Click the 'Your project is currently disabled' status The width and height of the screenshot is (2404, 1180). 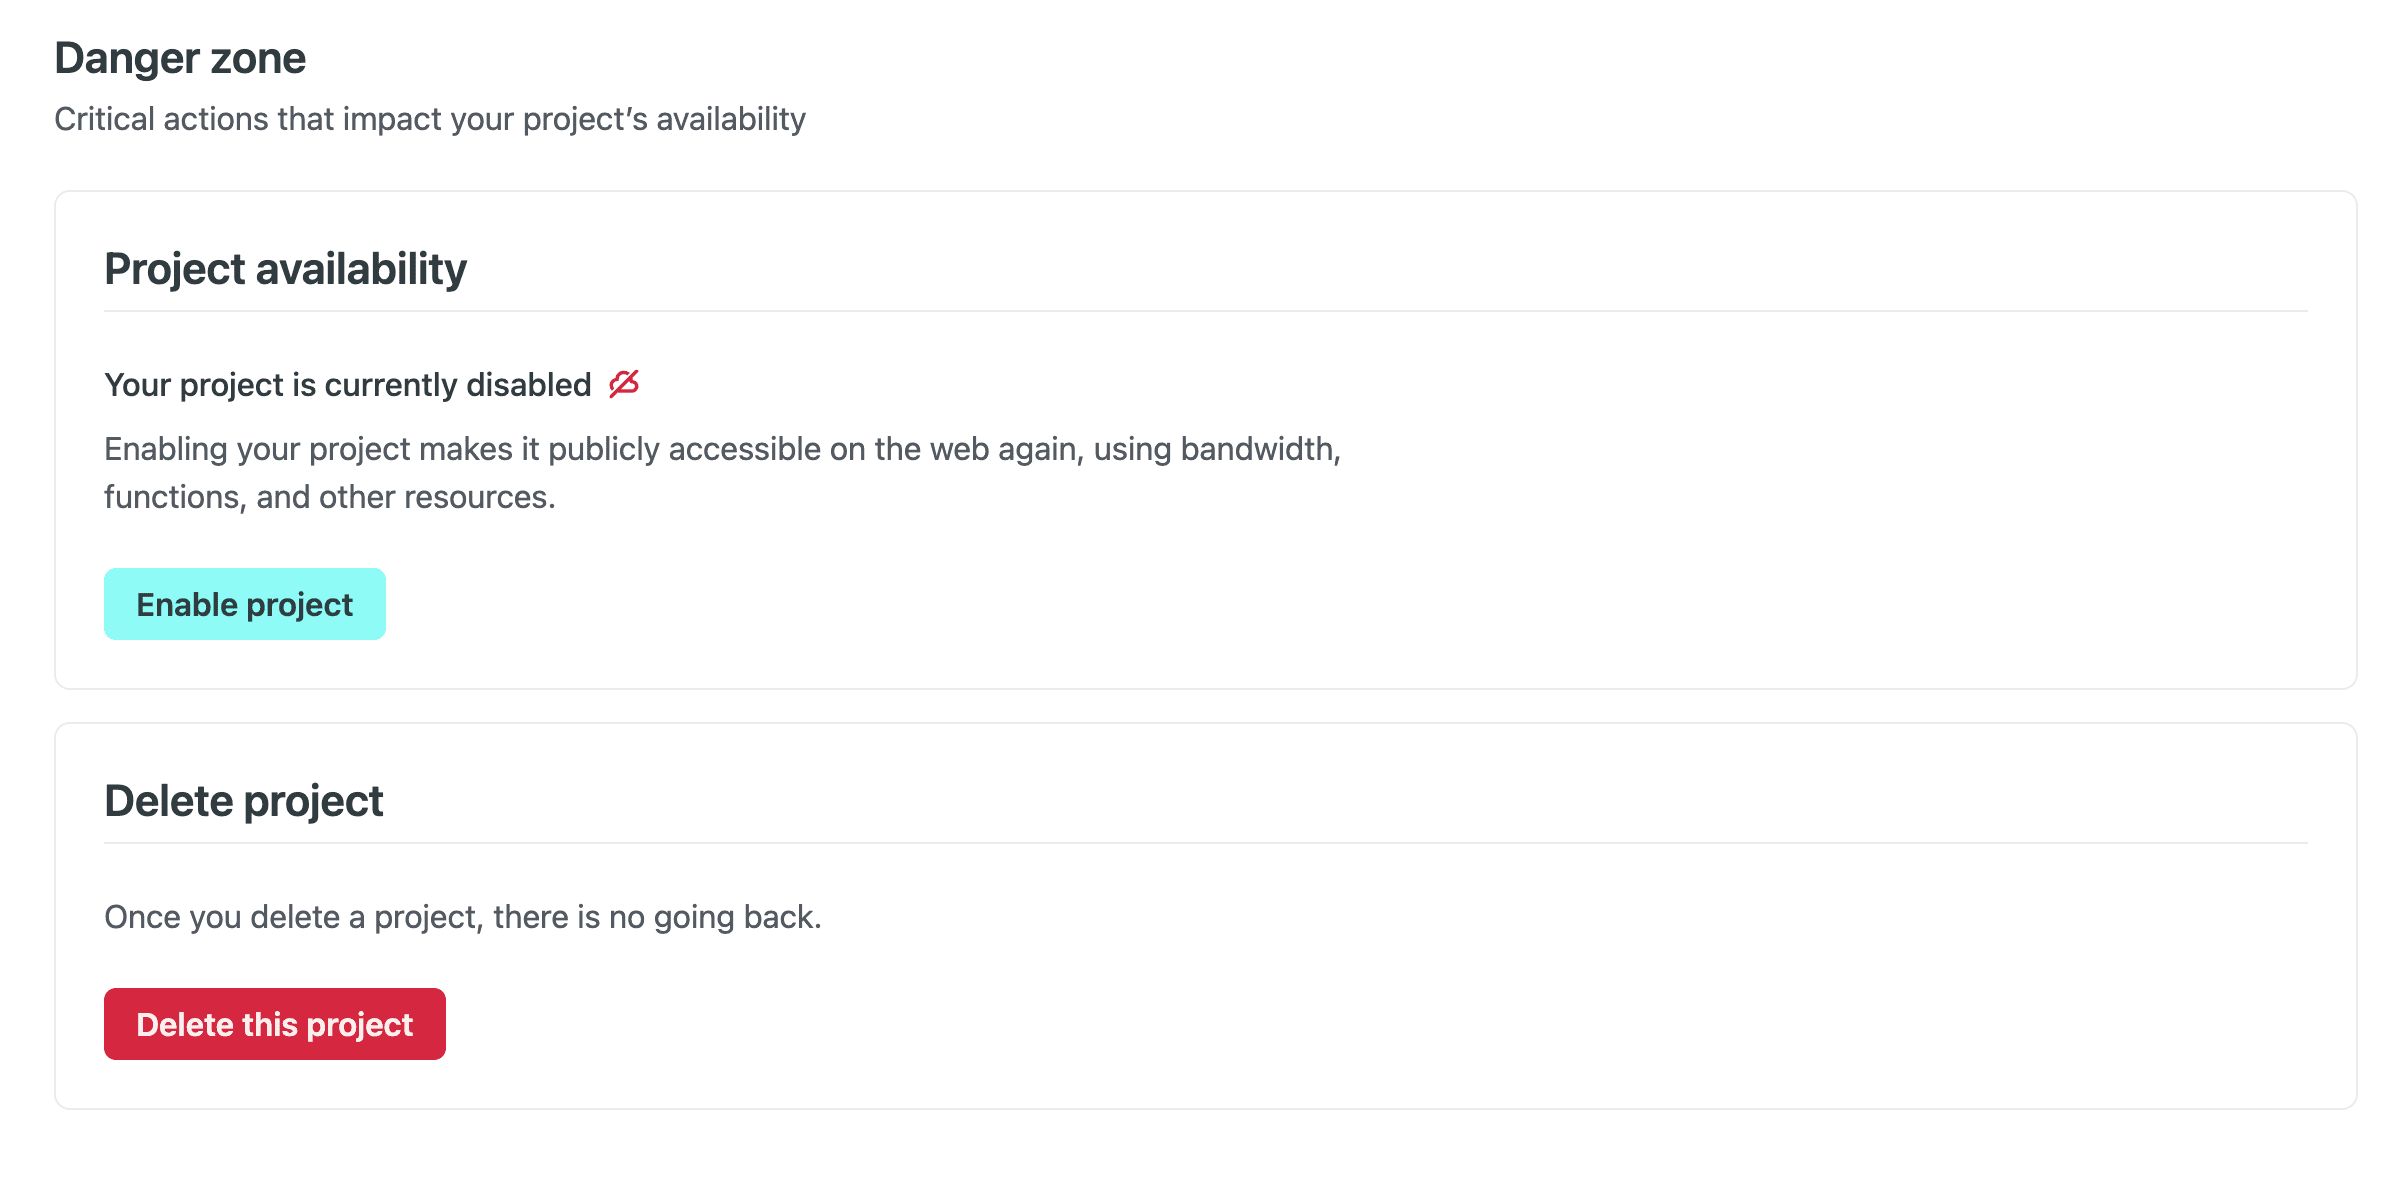[347, 385]
